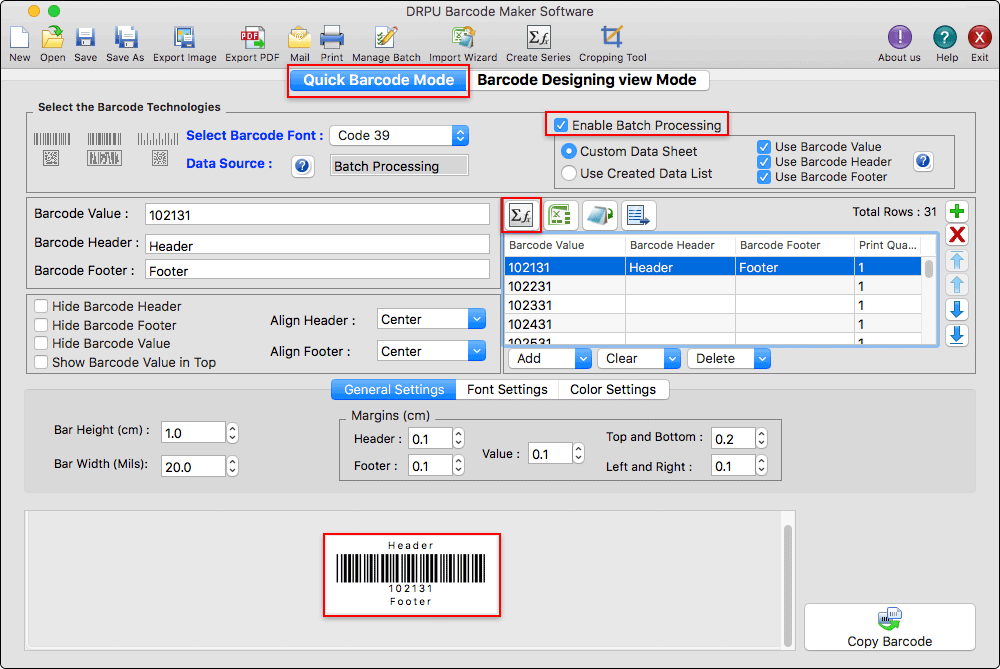Click the Barcode Header input field
Image resolution: width=1000 pixels, height=669 pixels.
coord(317,246)
